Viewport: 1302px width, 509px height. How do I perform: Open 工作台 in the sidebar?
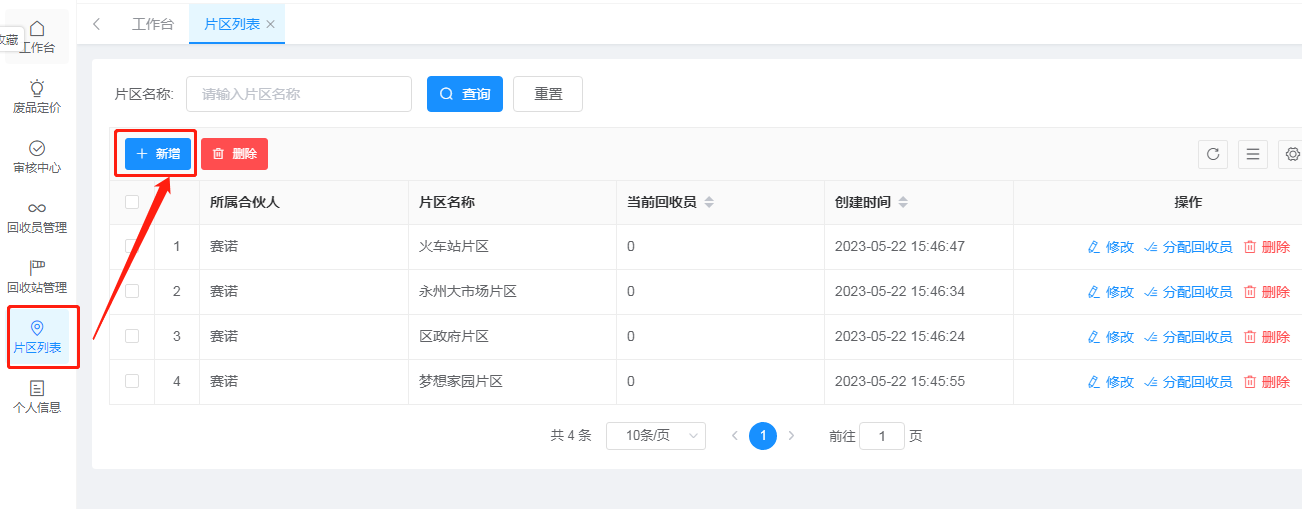[x=37, y=37]
